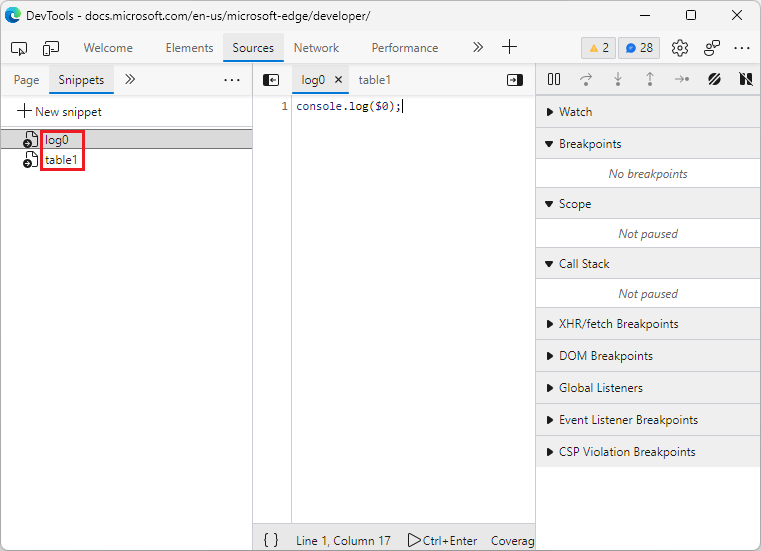The height and width of the screenshot is (551, 761).
Task: Collapse the Scope section
Action: pos(648,204)
